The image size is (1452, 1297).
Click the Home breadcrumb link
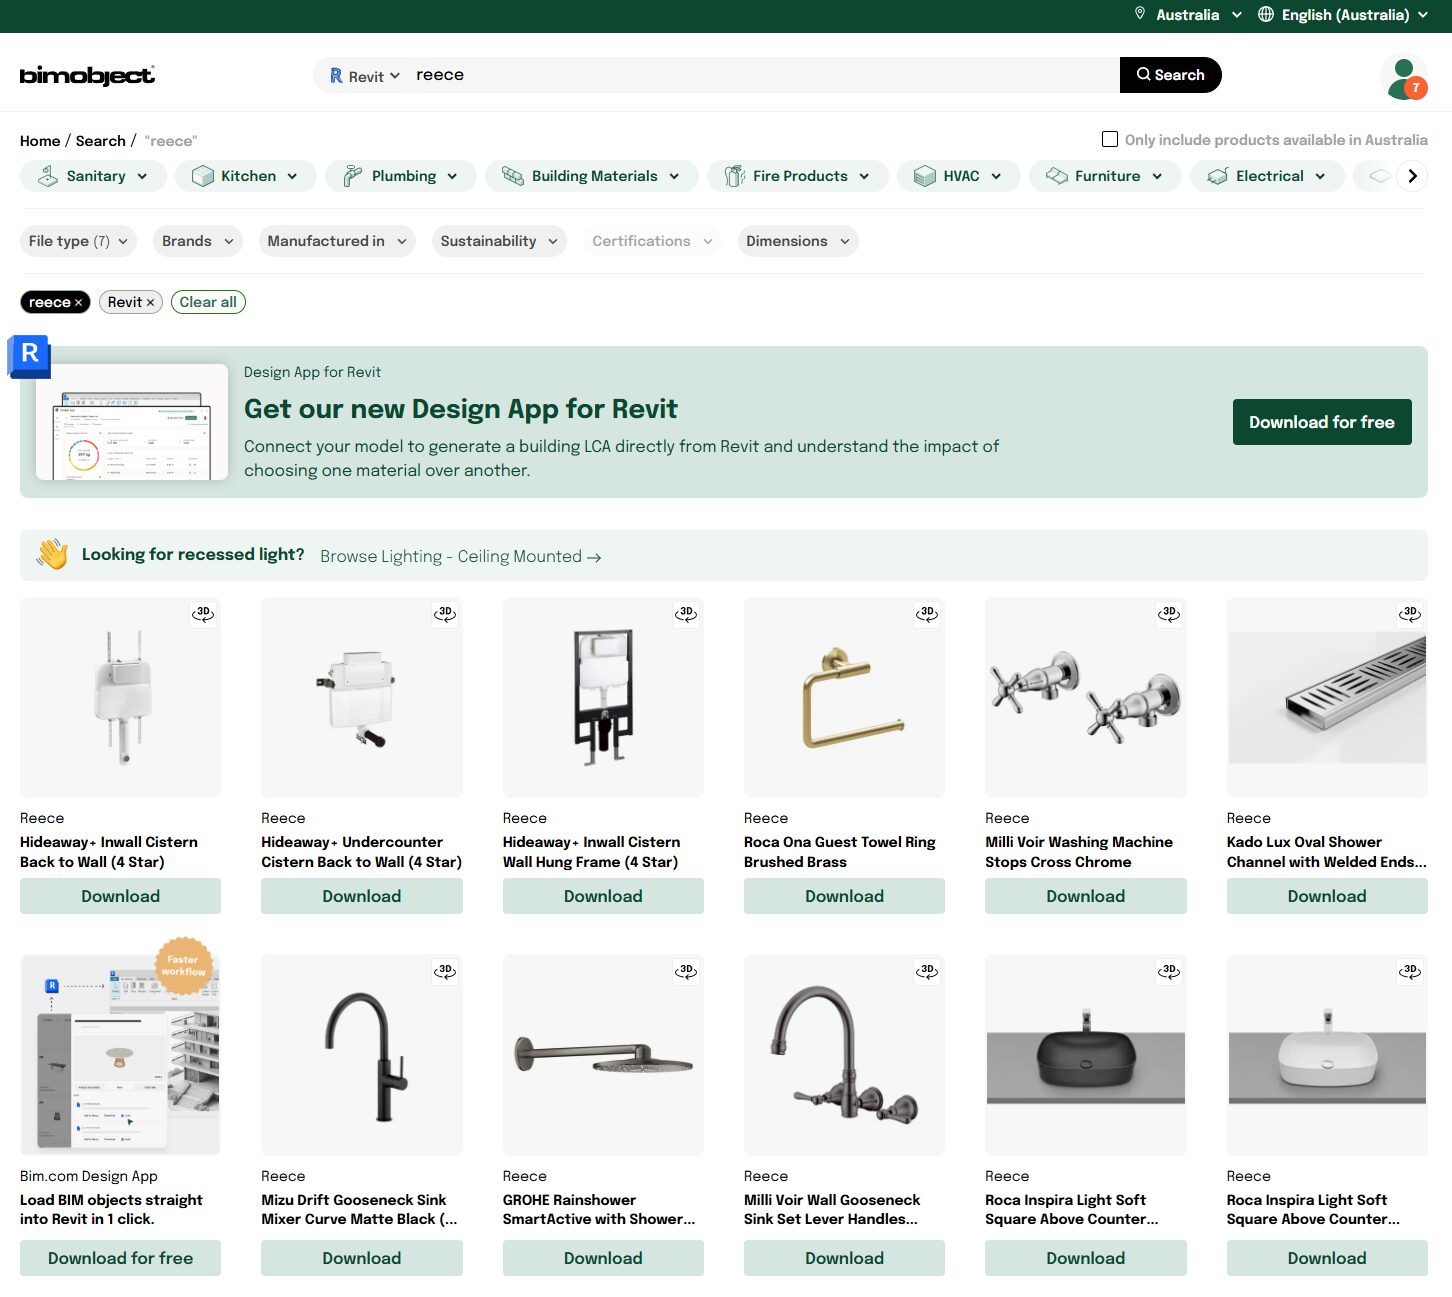[x=40, y=140]
